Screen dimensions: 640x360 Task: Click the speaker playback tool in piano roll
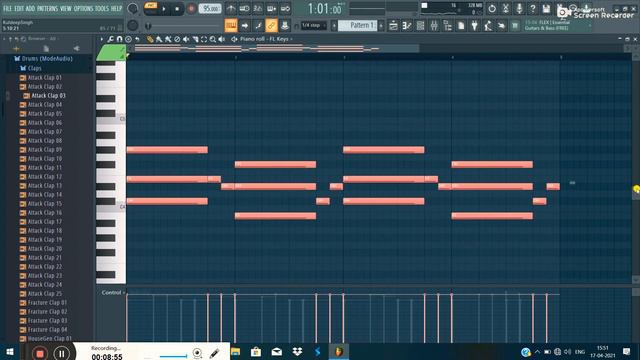point(222,39)
